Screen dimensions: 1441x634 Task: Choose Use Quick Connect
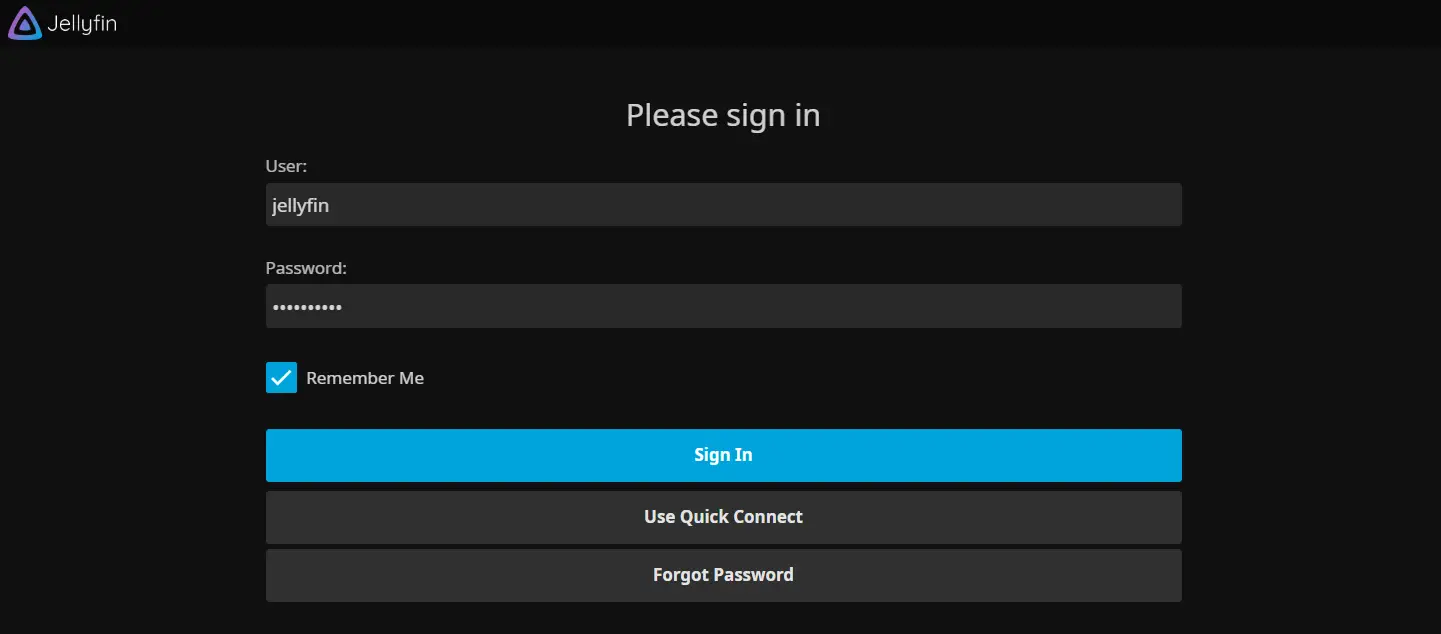pos(723,517)
